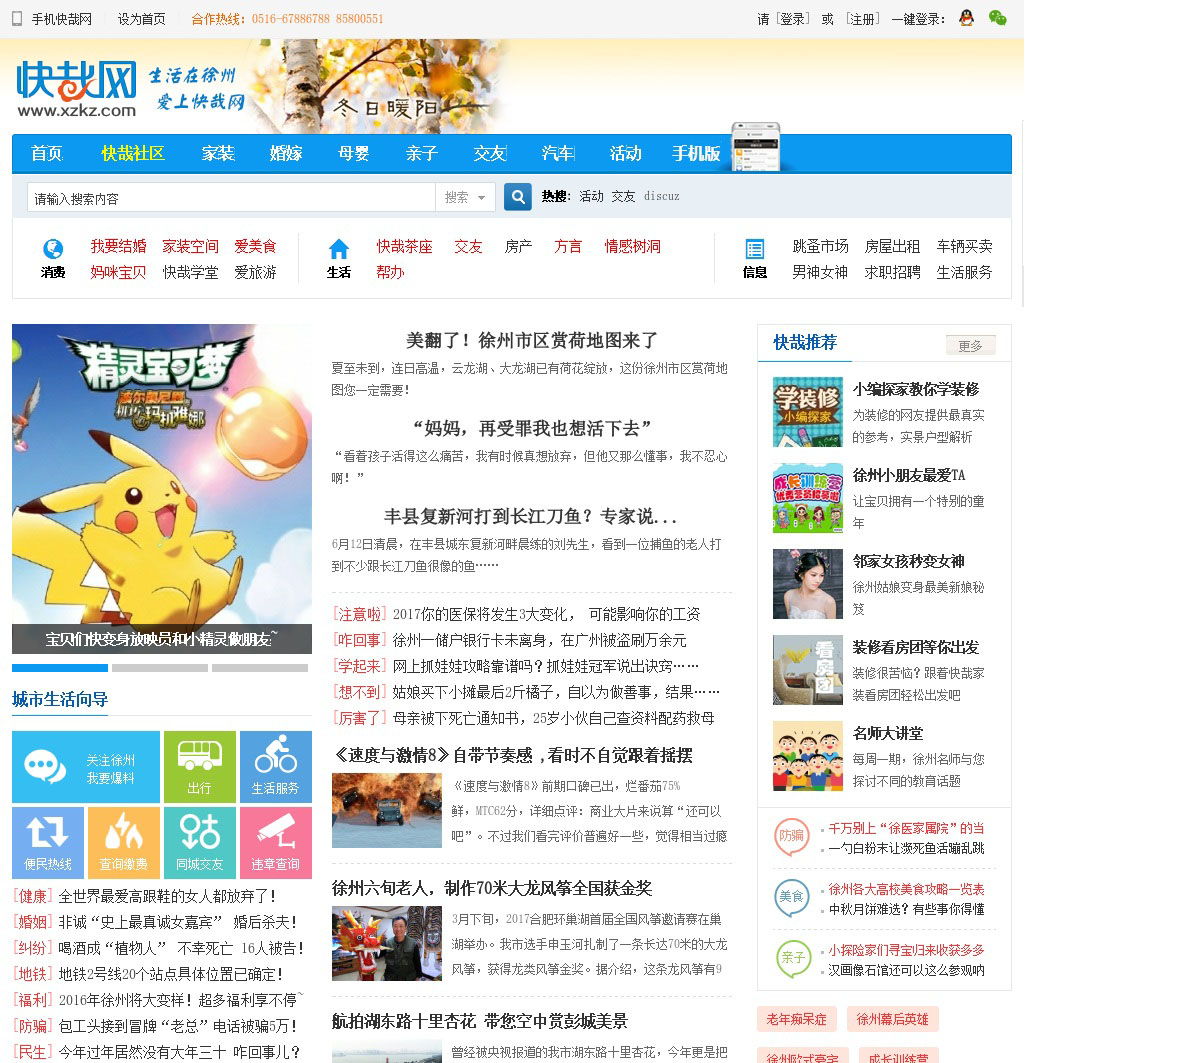Open the 搜索 type dropdown
Image resolution: width=1200 pixels, height=1063 pixels.
click(466, 197)
